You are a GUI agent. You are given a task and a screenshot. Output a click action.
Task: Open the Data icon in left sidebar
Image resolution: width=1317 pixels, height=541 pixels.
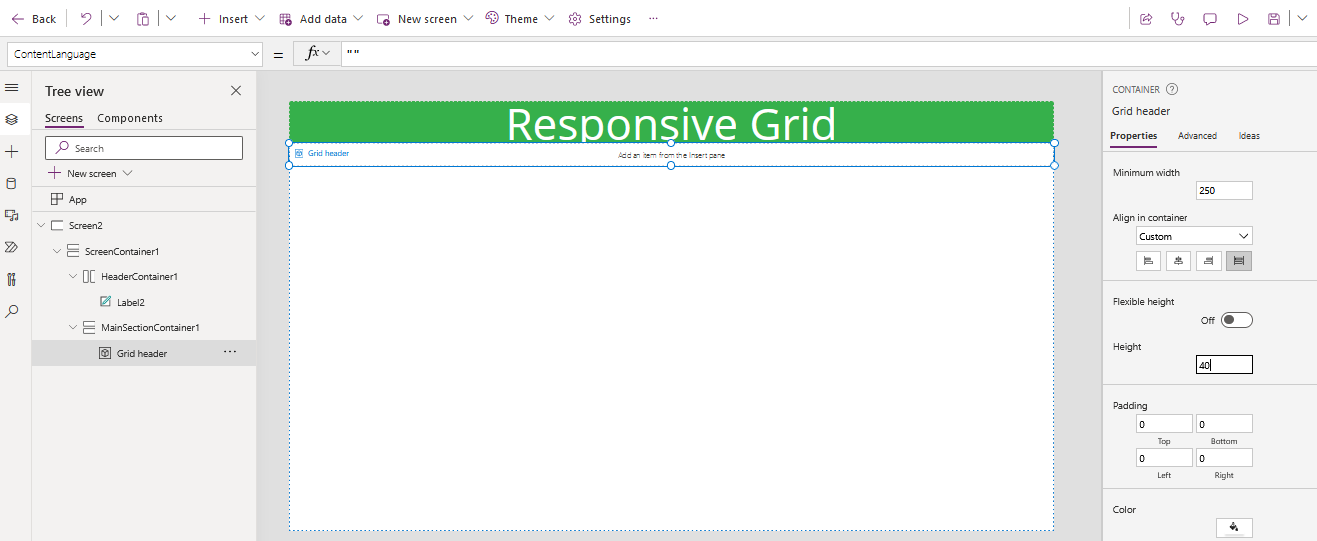[12, 183]
